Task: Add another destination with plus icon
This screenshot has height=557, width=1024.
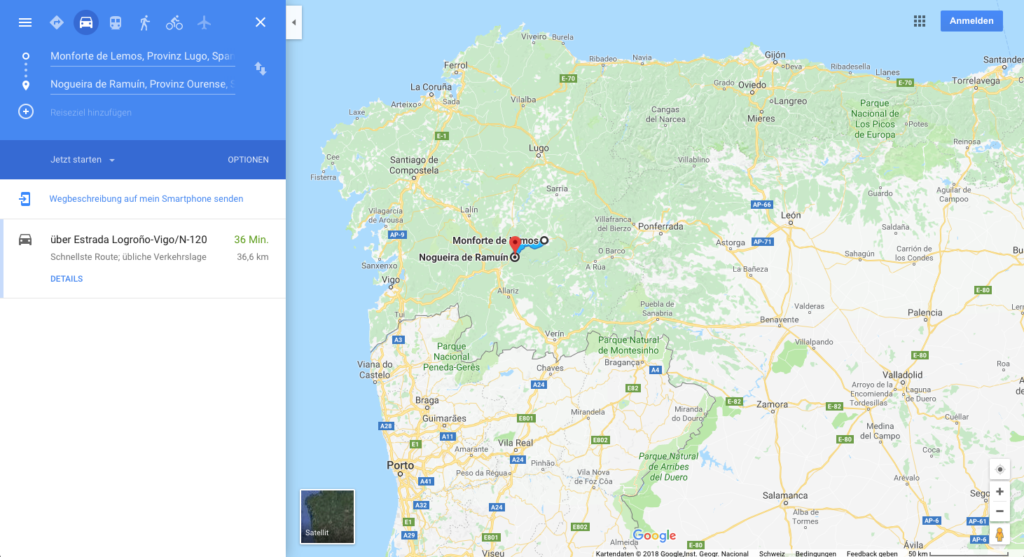Action: pyautogui.click(x=25, y=112)
